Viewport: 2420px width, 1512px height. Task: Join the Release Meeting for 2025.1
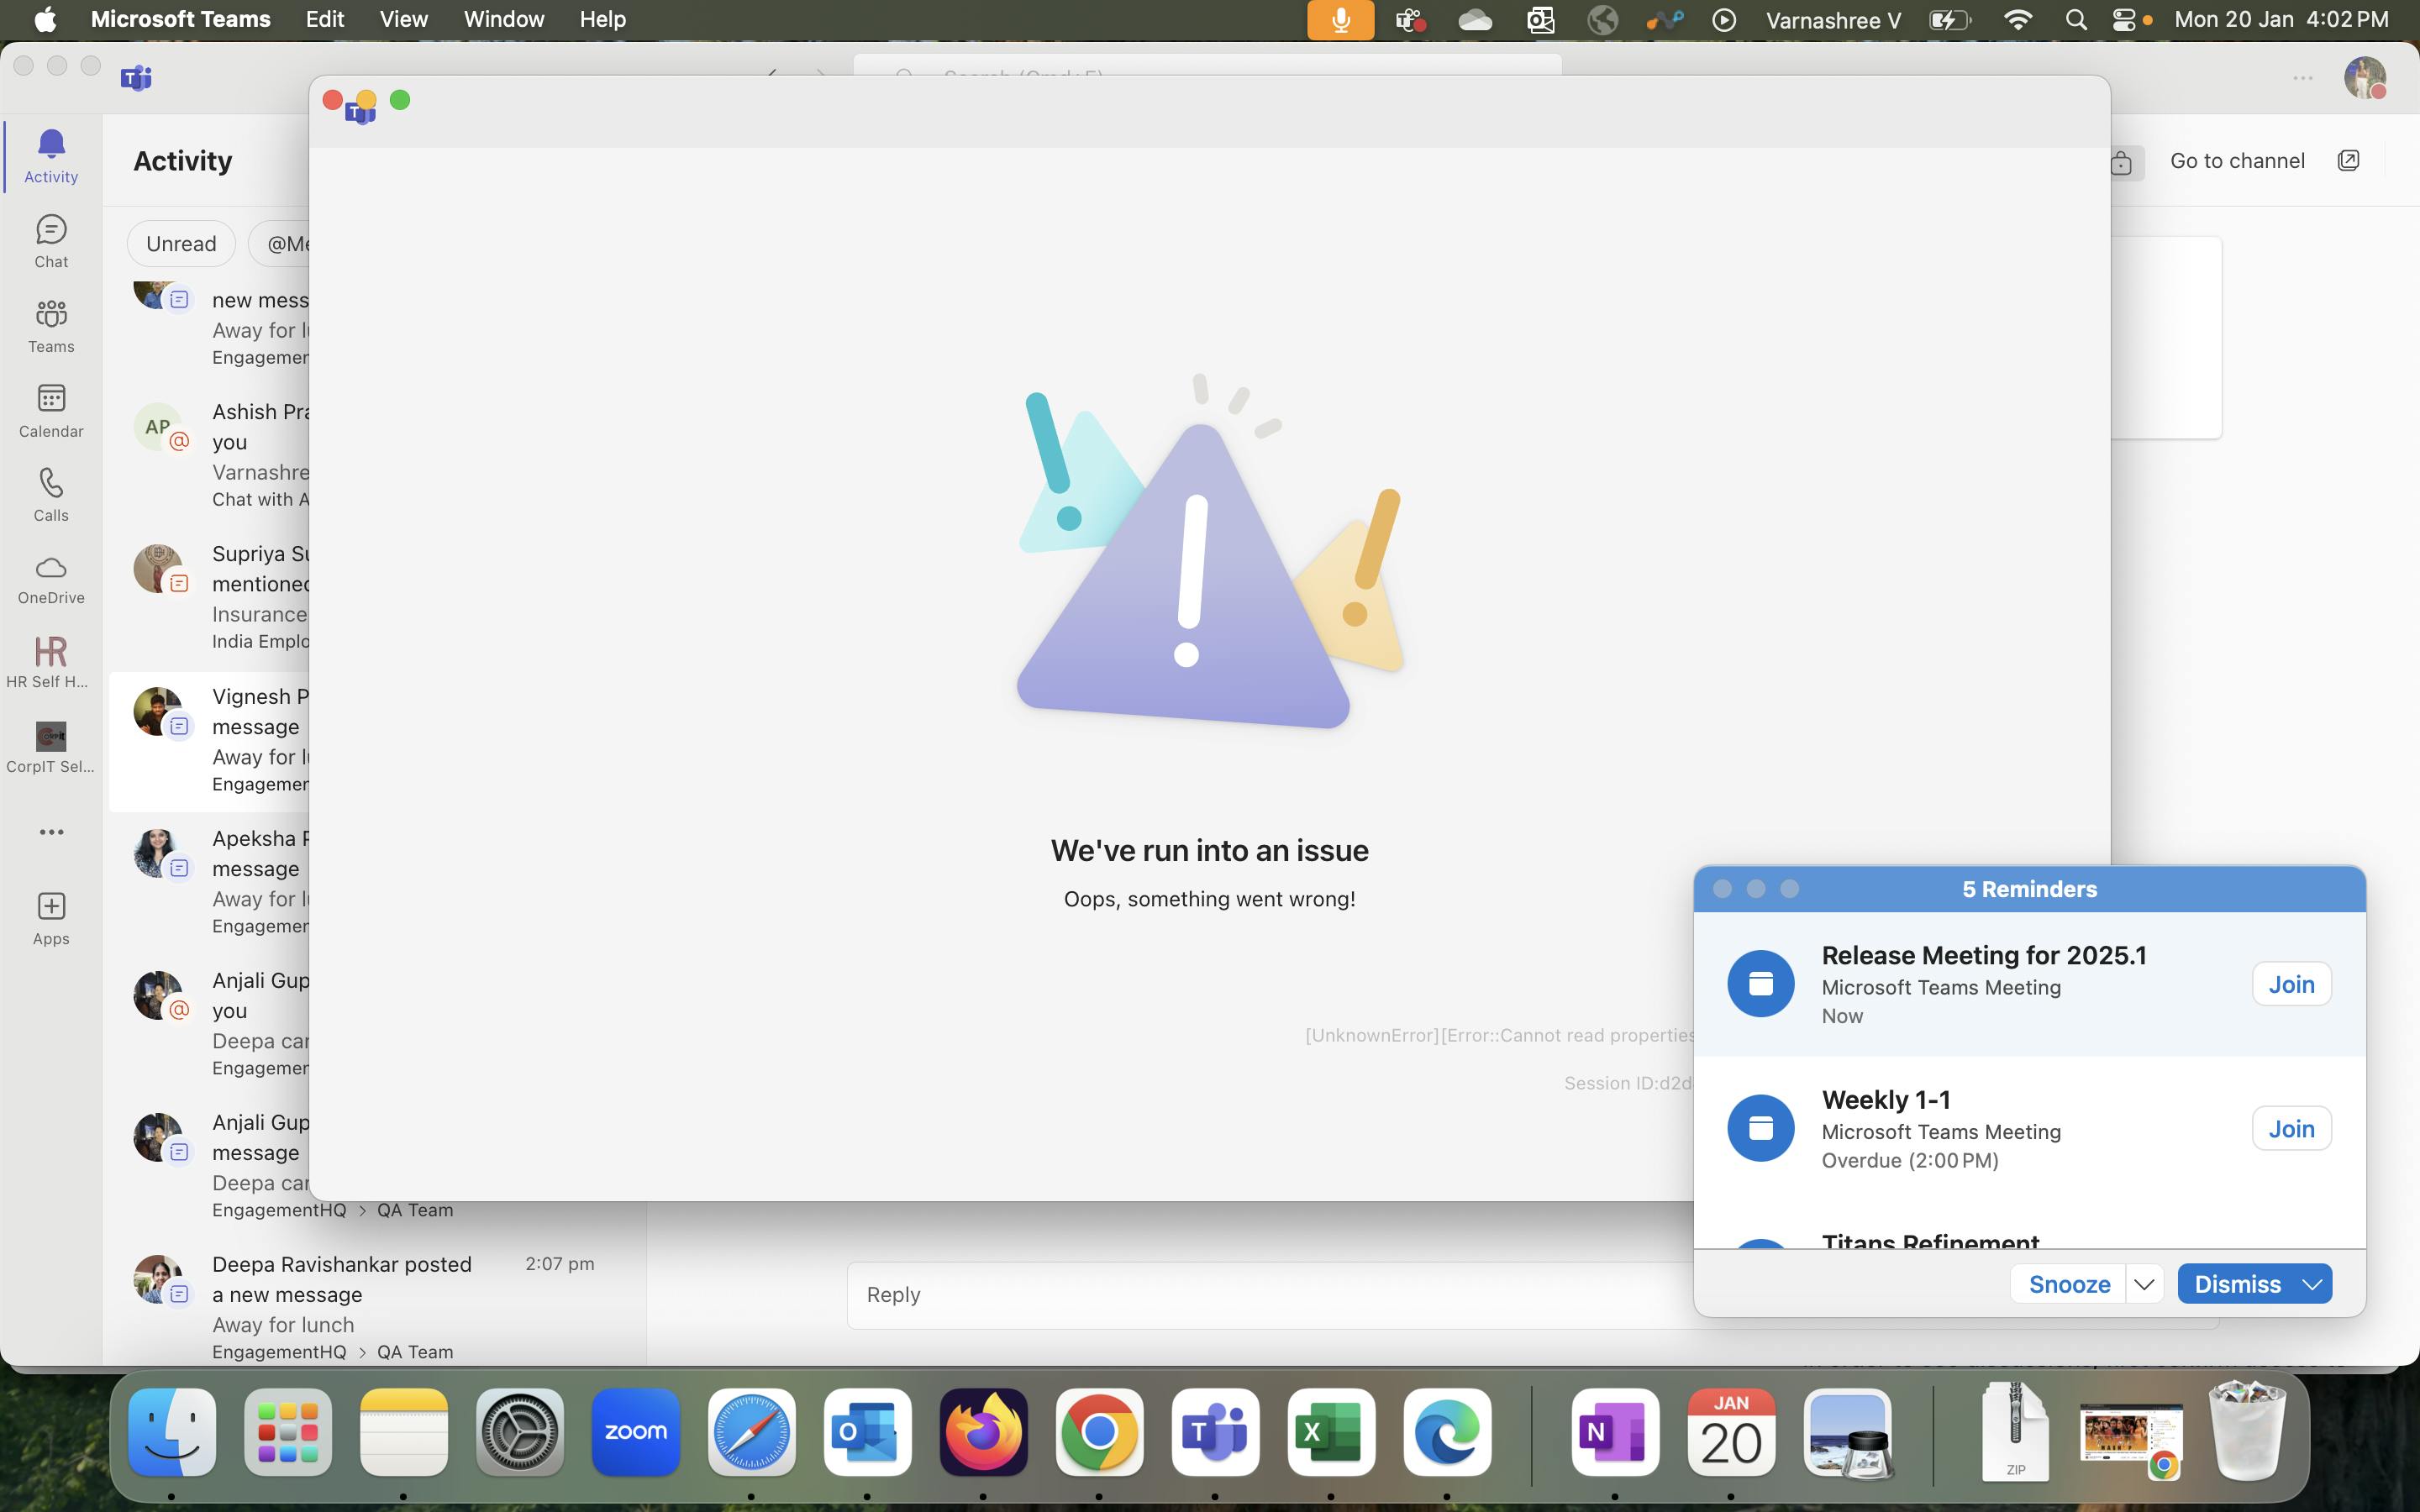point(2291,984)
